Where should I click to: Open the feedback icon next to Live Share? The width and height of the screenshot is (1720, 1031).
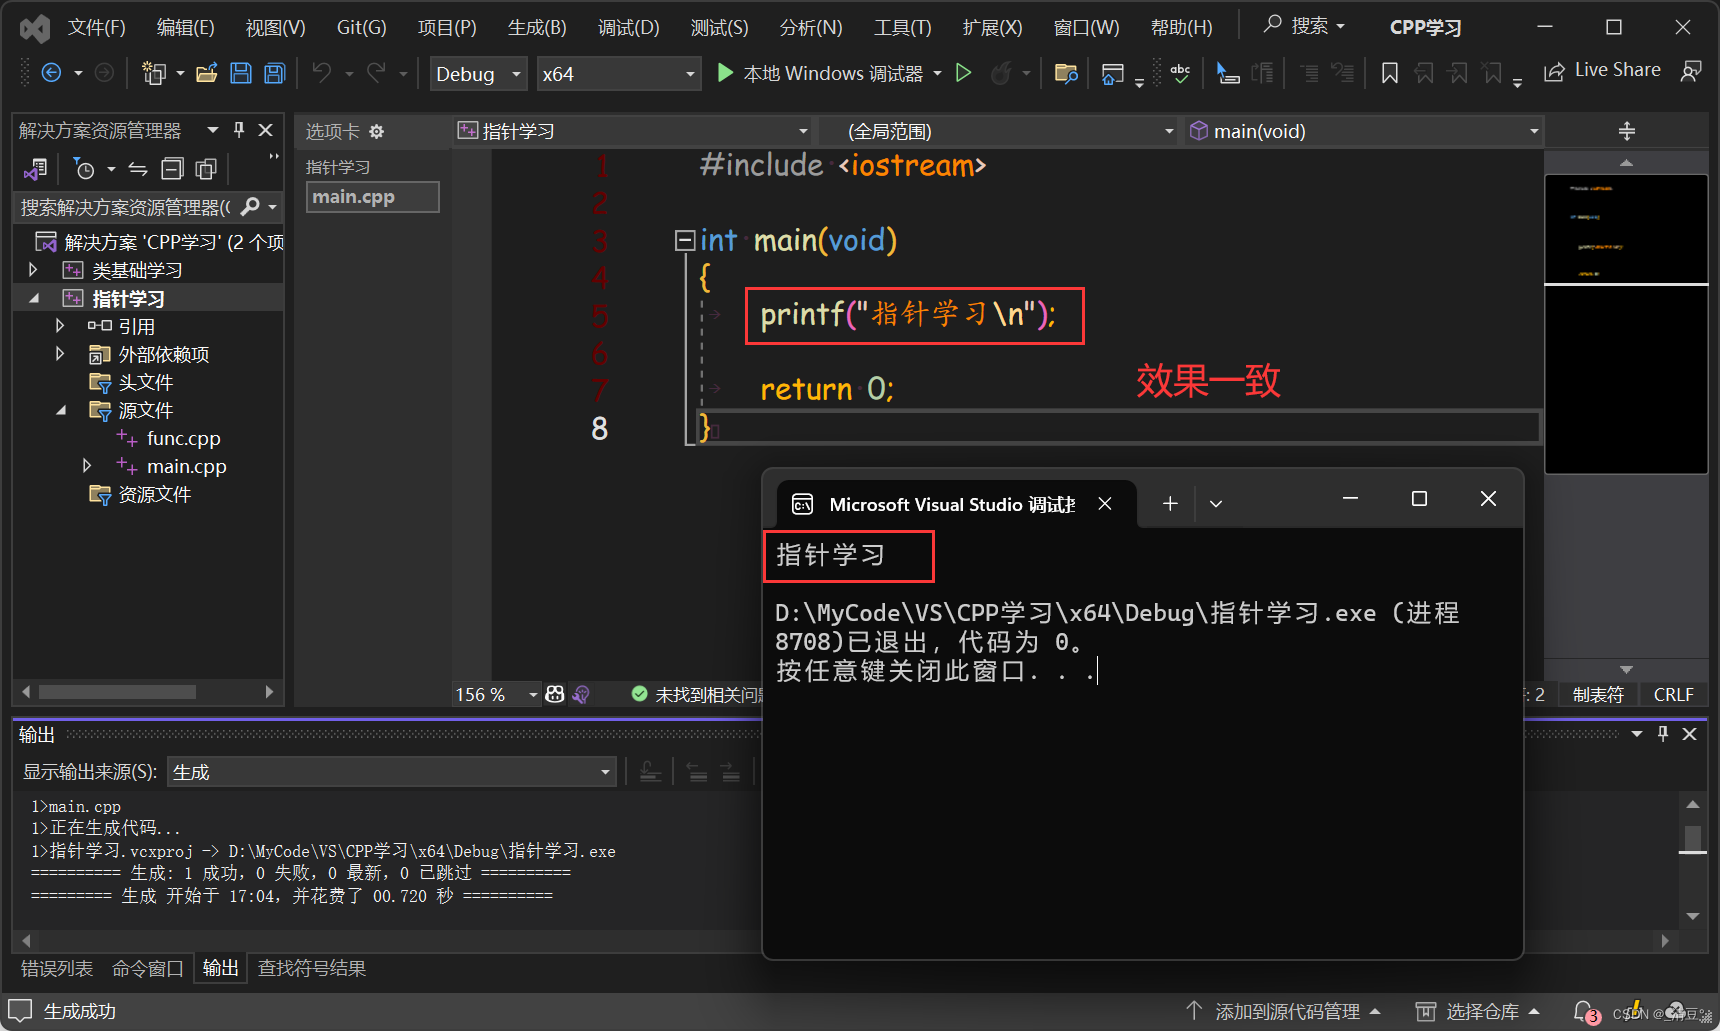(1691, 71)
